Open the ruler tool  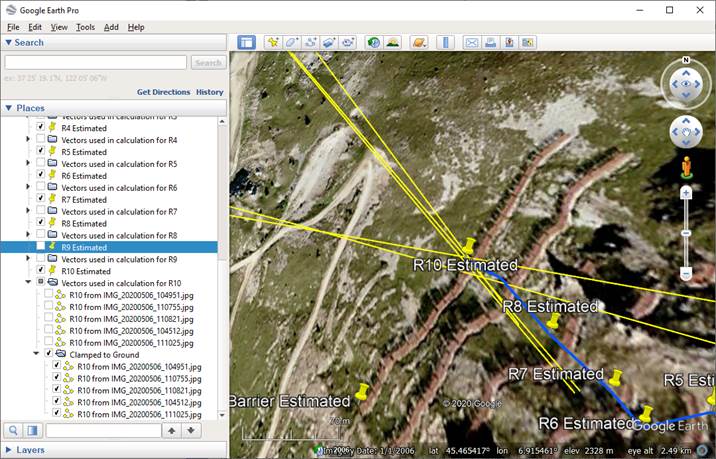tap(445, 42)
